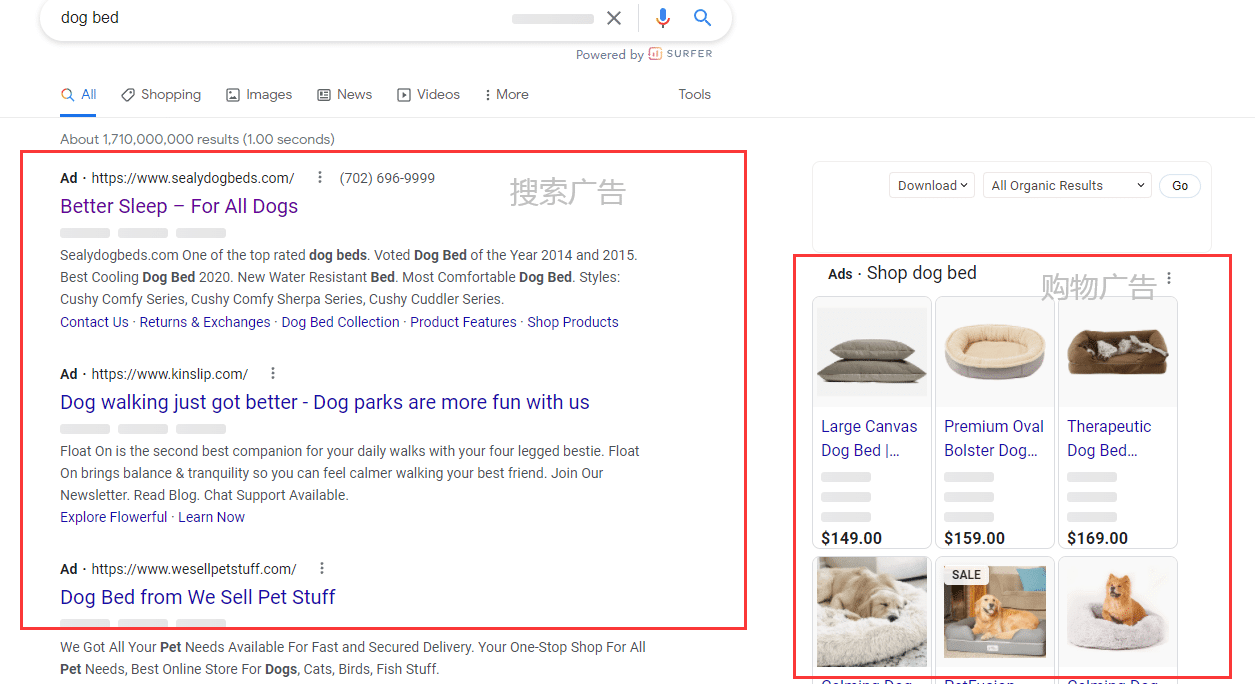
Task: Open the Premium Oval Bolster Dog product image
Action: point(995,352)
